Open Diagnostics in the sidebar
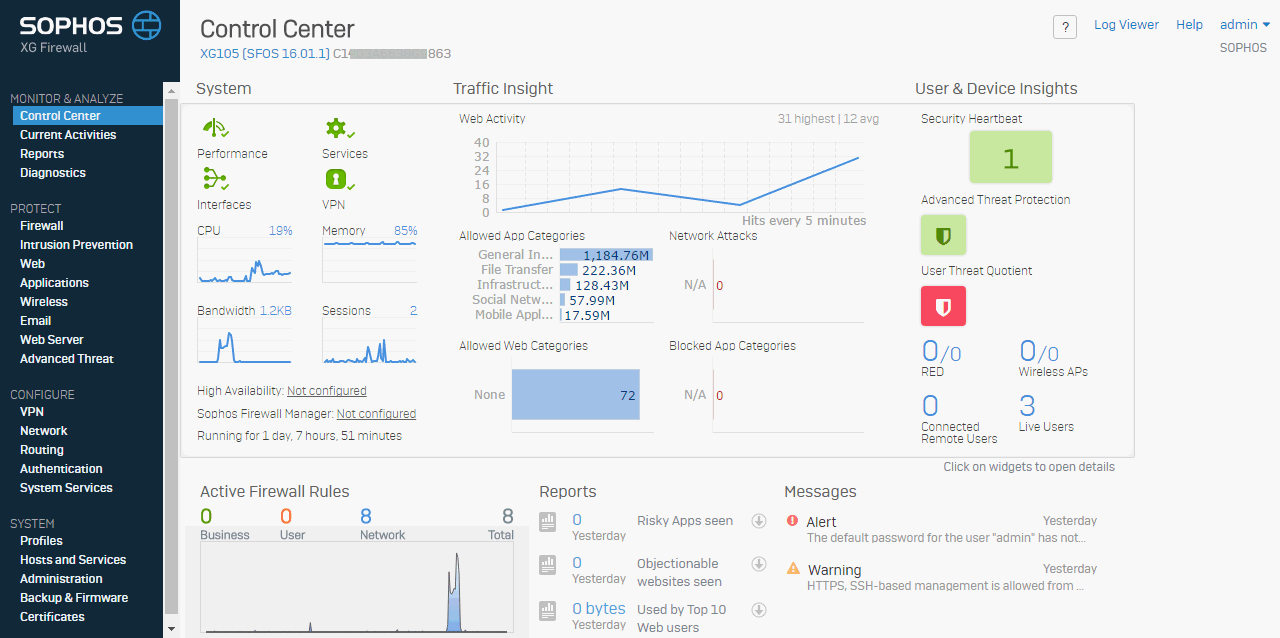Image resolution: width=1280 pixels, height=638 pixels. pos(53,173)
